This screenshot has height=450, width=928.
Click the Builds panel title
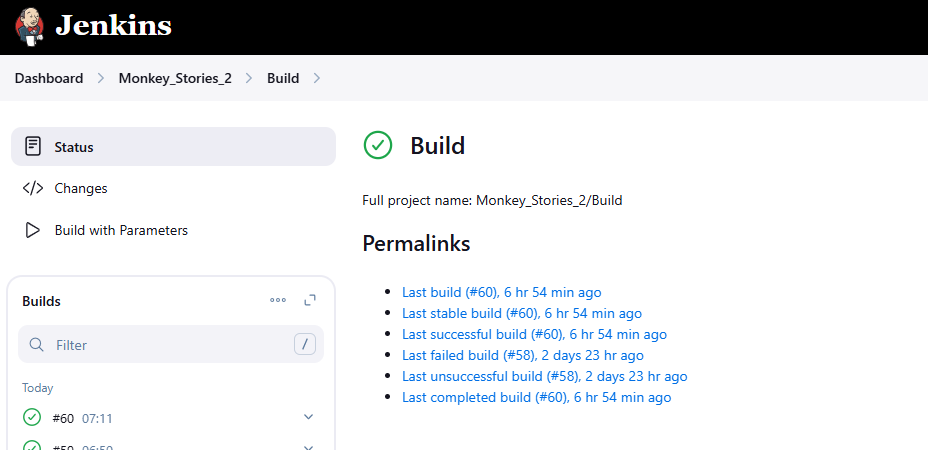(x=41, y=301)
